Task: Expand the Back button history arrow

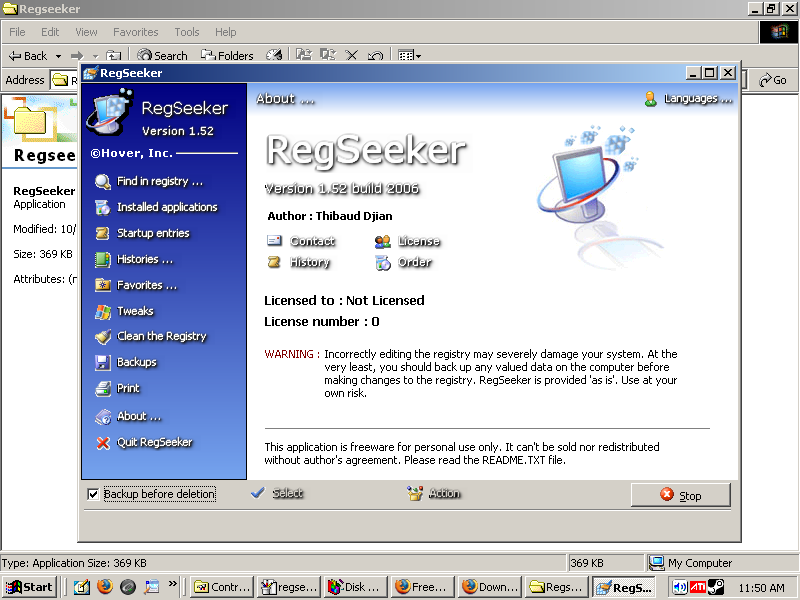Action: point(58,56)
